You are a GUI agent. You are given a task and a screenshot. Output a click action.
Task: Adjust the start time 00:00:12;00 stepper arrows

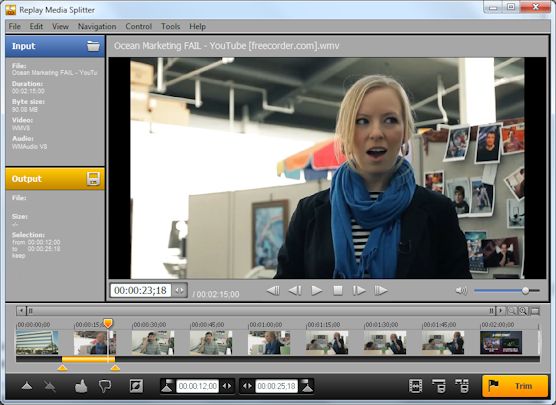pyautogui.click(x=227, y=386)
